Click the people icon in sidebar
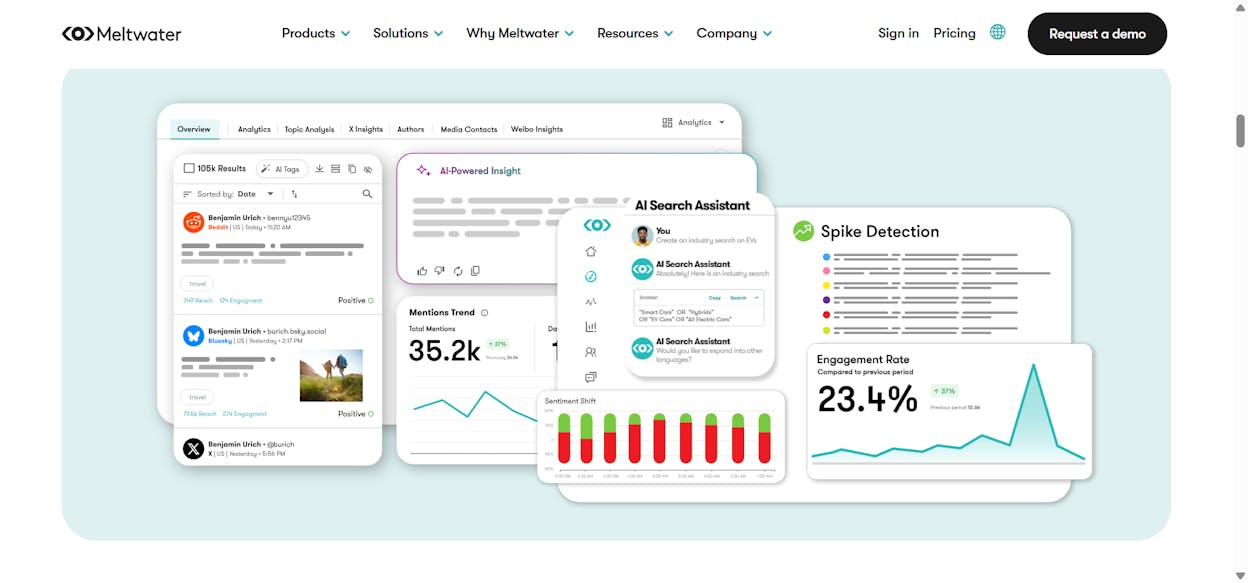Image resolution: width=1248 pixels, height=583 pixels. click(x=591, y=352)
